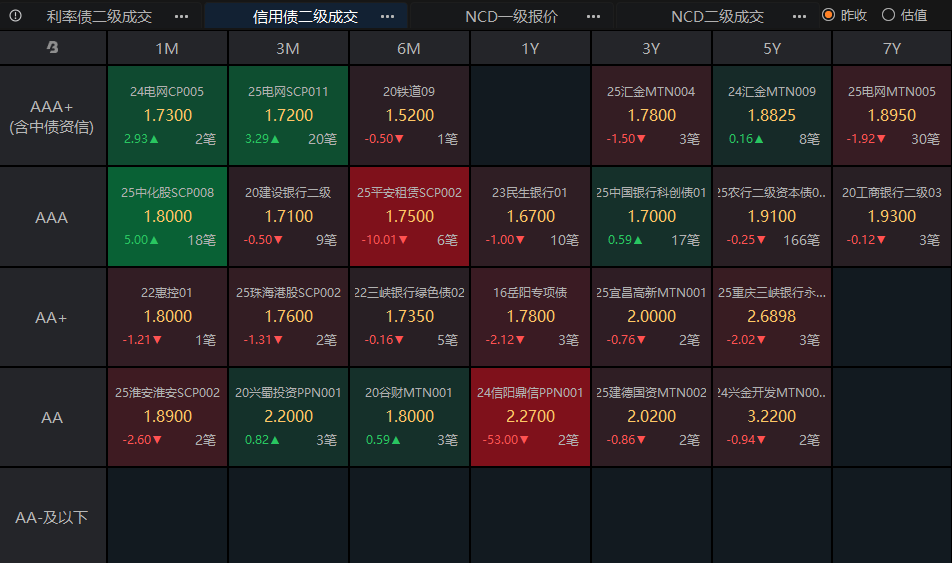Open the NCD一级报价 tab
This screenshot has height=563, width=952.
pos(511,16)
